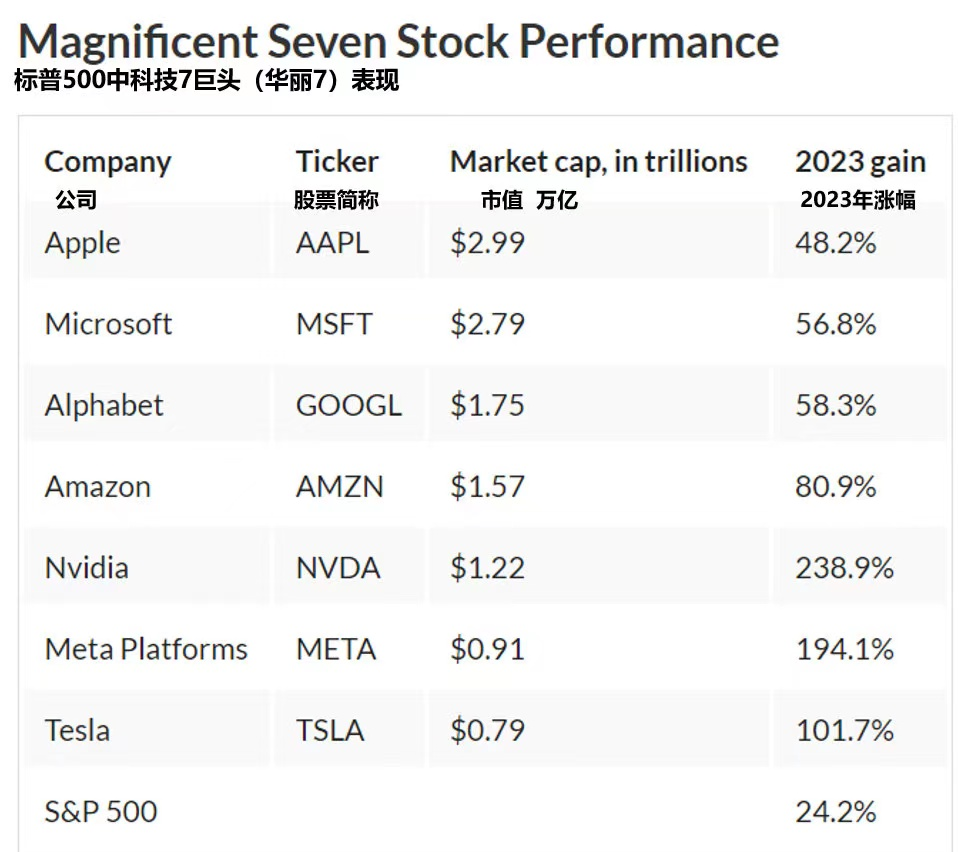Click the GOOGL ticker symbol

348,405
